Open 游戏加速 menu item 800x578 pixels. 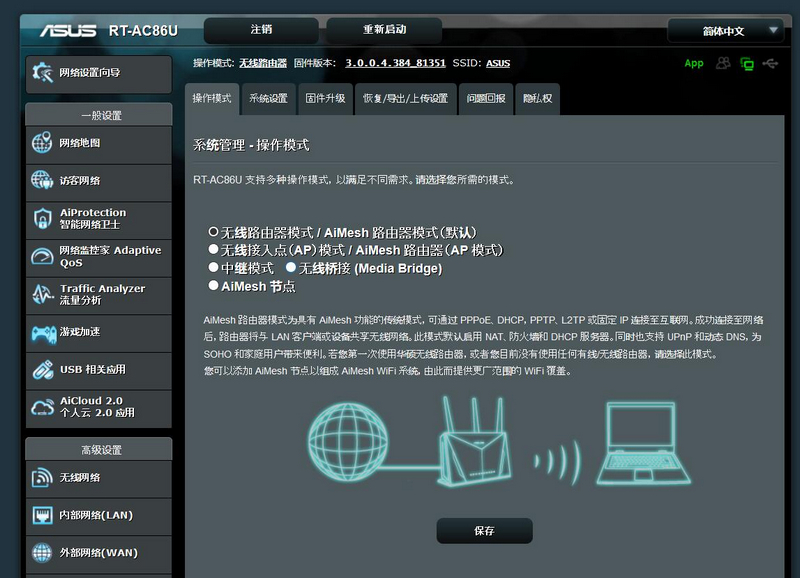[x=98, y=333]
